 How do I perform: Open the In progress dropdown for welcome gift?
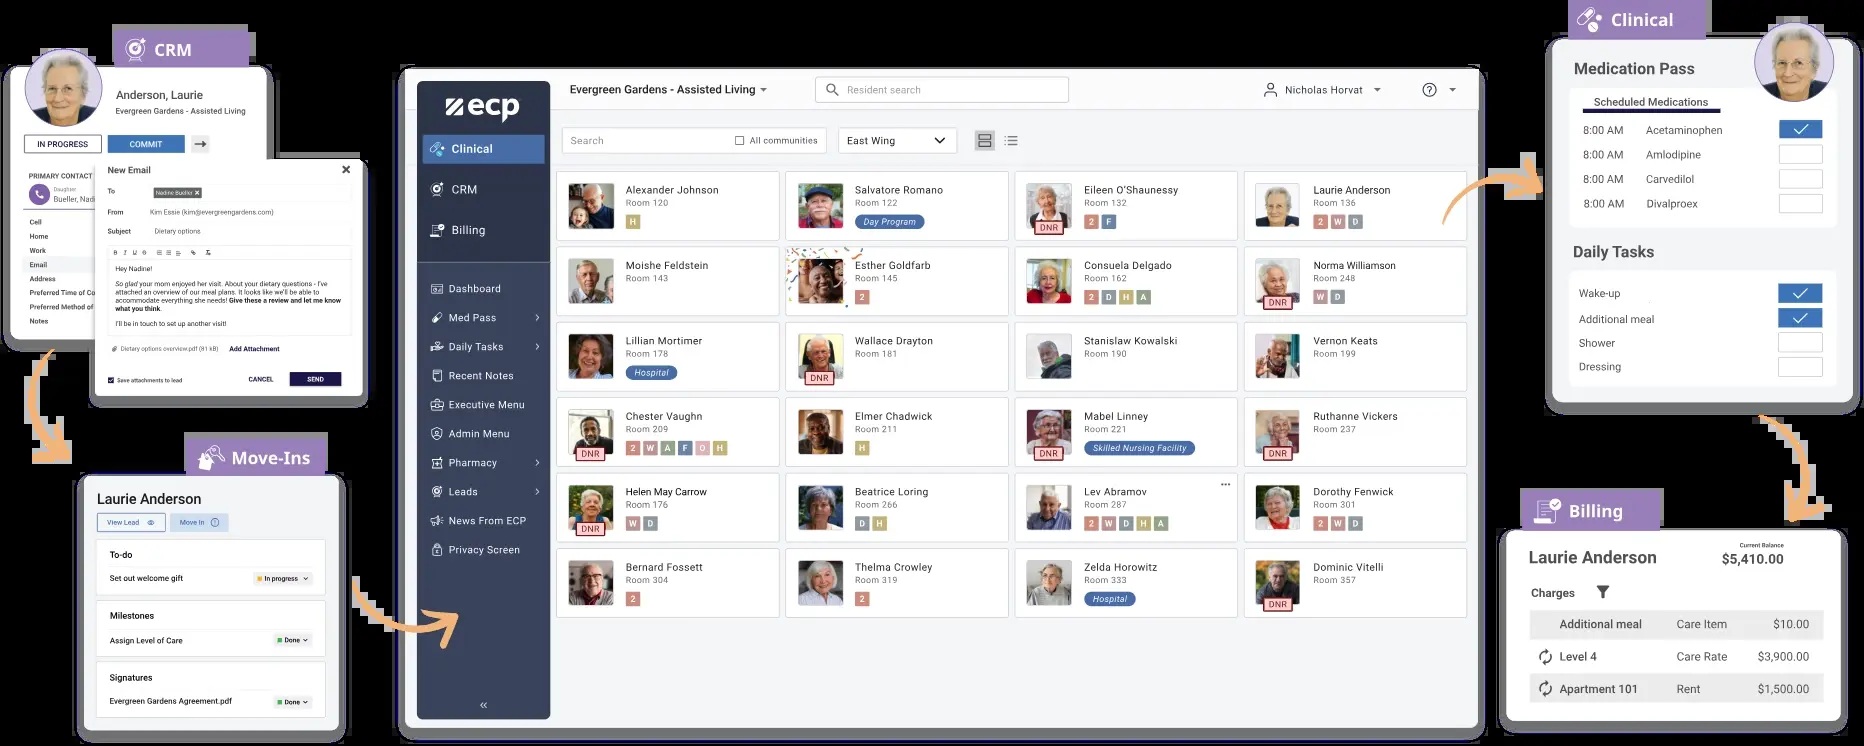(284, 579)
